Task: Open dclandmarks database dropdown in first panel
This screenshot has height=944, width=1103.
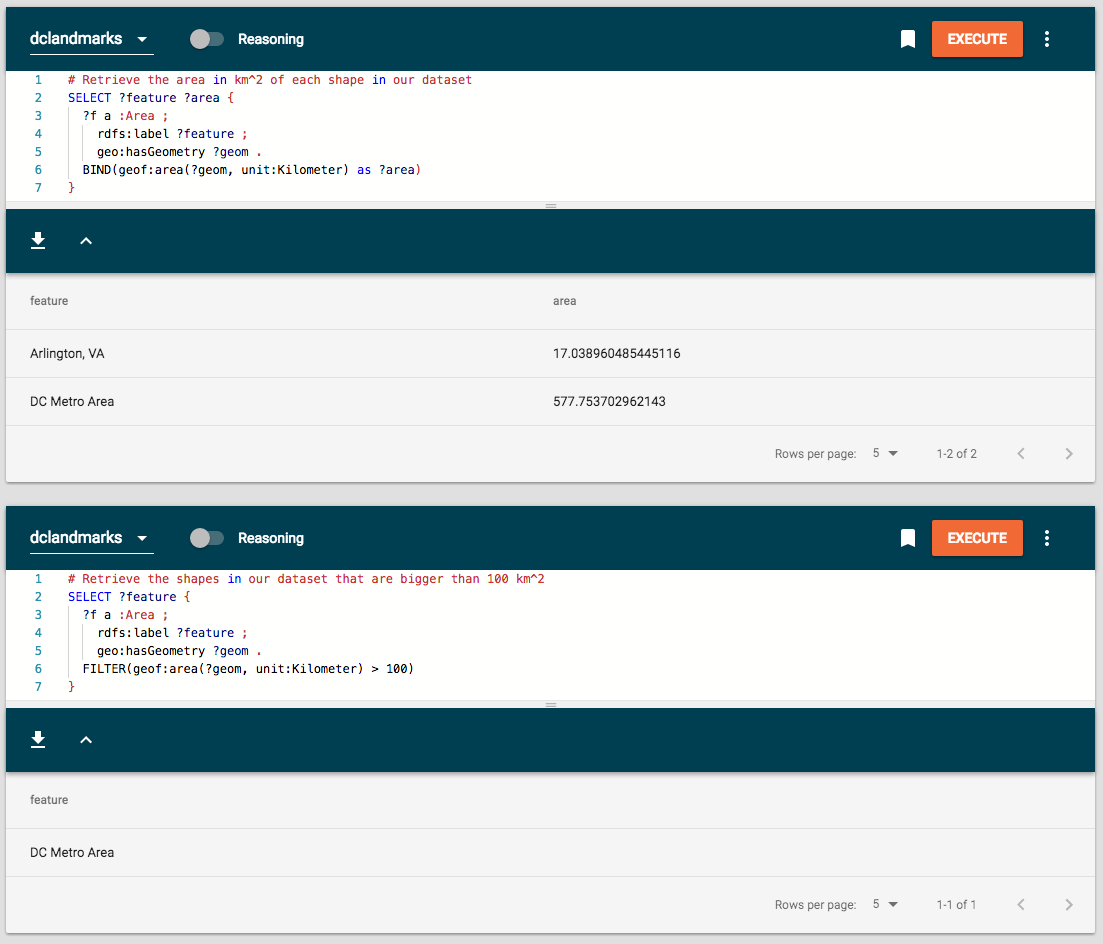Action: click(91, 39)
